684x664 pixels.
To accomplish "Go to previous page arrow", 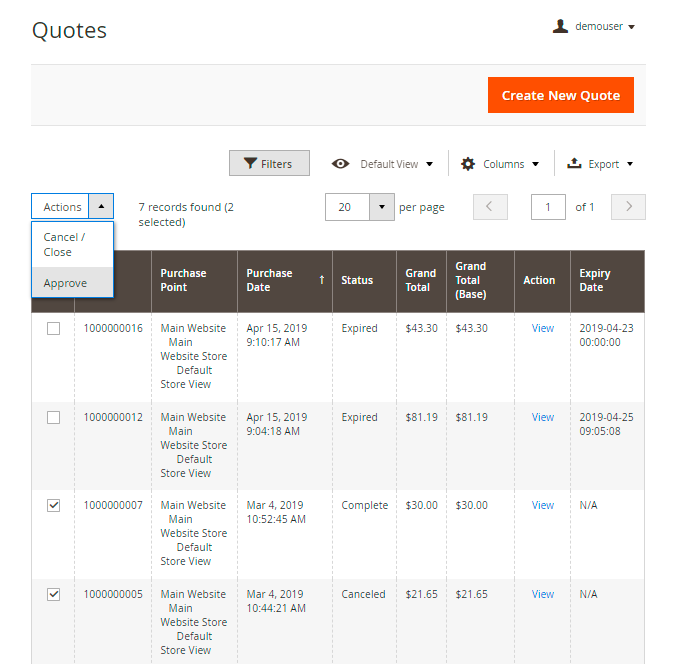I will pyautogui.click(x=490, y=207).
